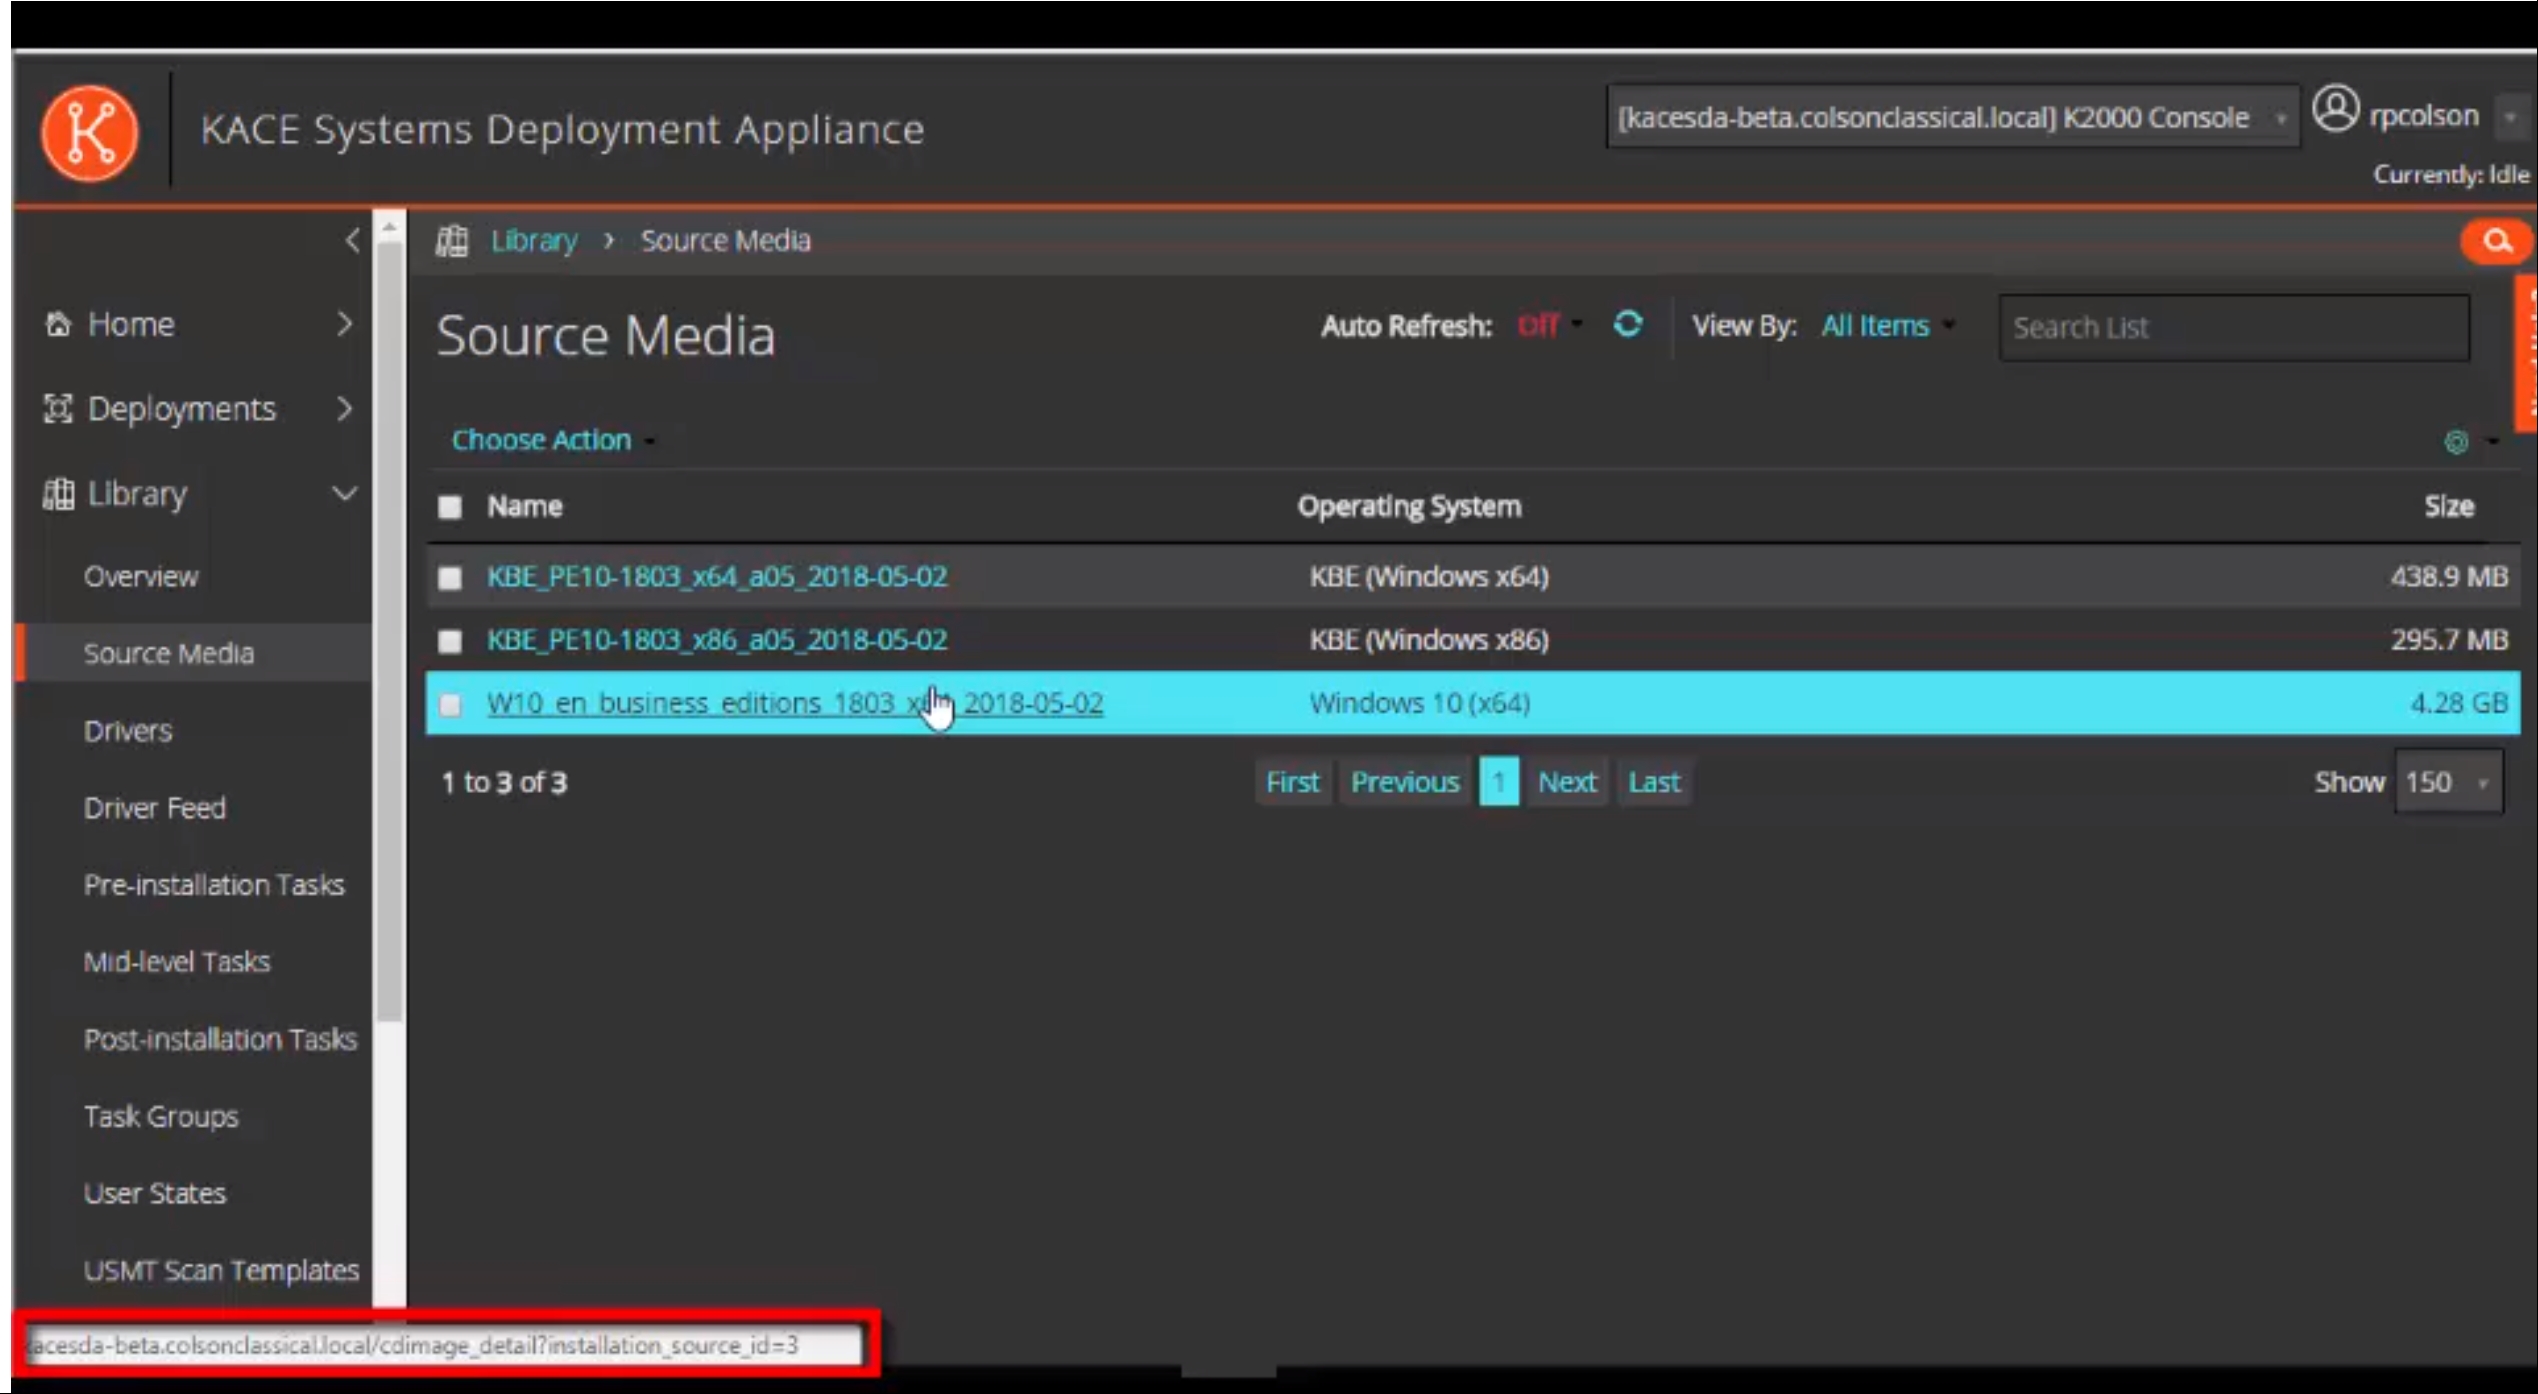2538x1394 pixels.
Task: Click the Windows 10 (x64) cell
Action: pos(1420,704)
